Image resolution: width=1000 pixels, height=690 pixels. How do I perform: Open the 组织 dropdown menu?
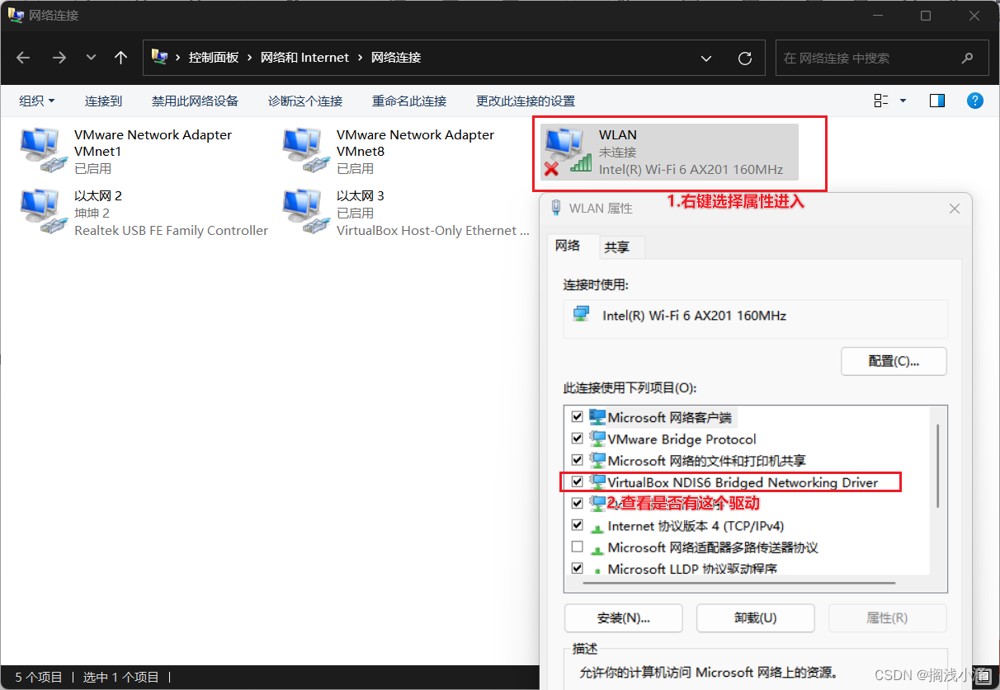coord(36,101)
